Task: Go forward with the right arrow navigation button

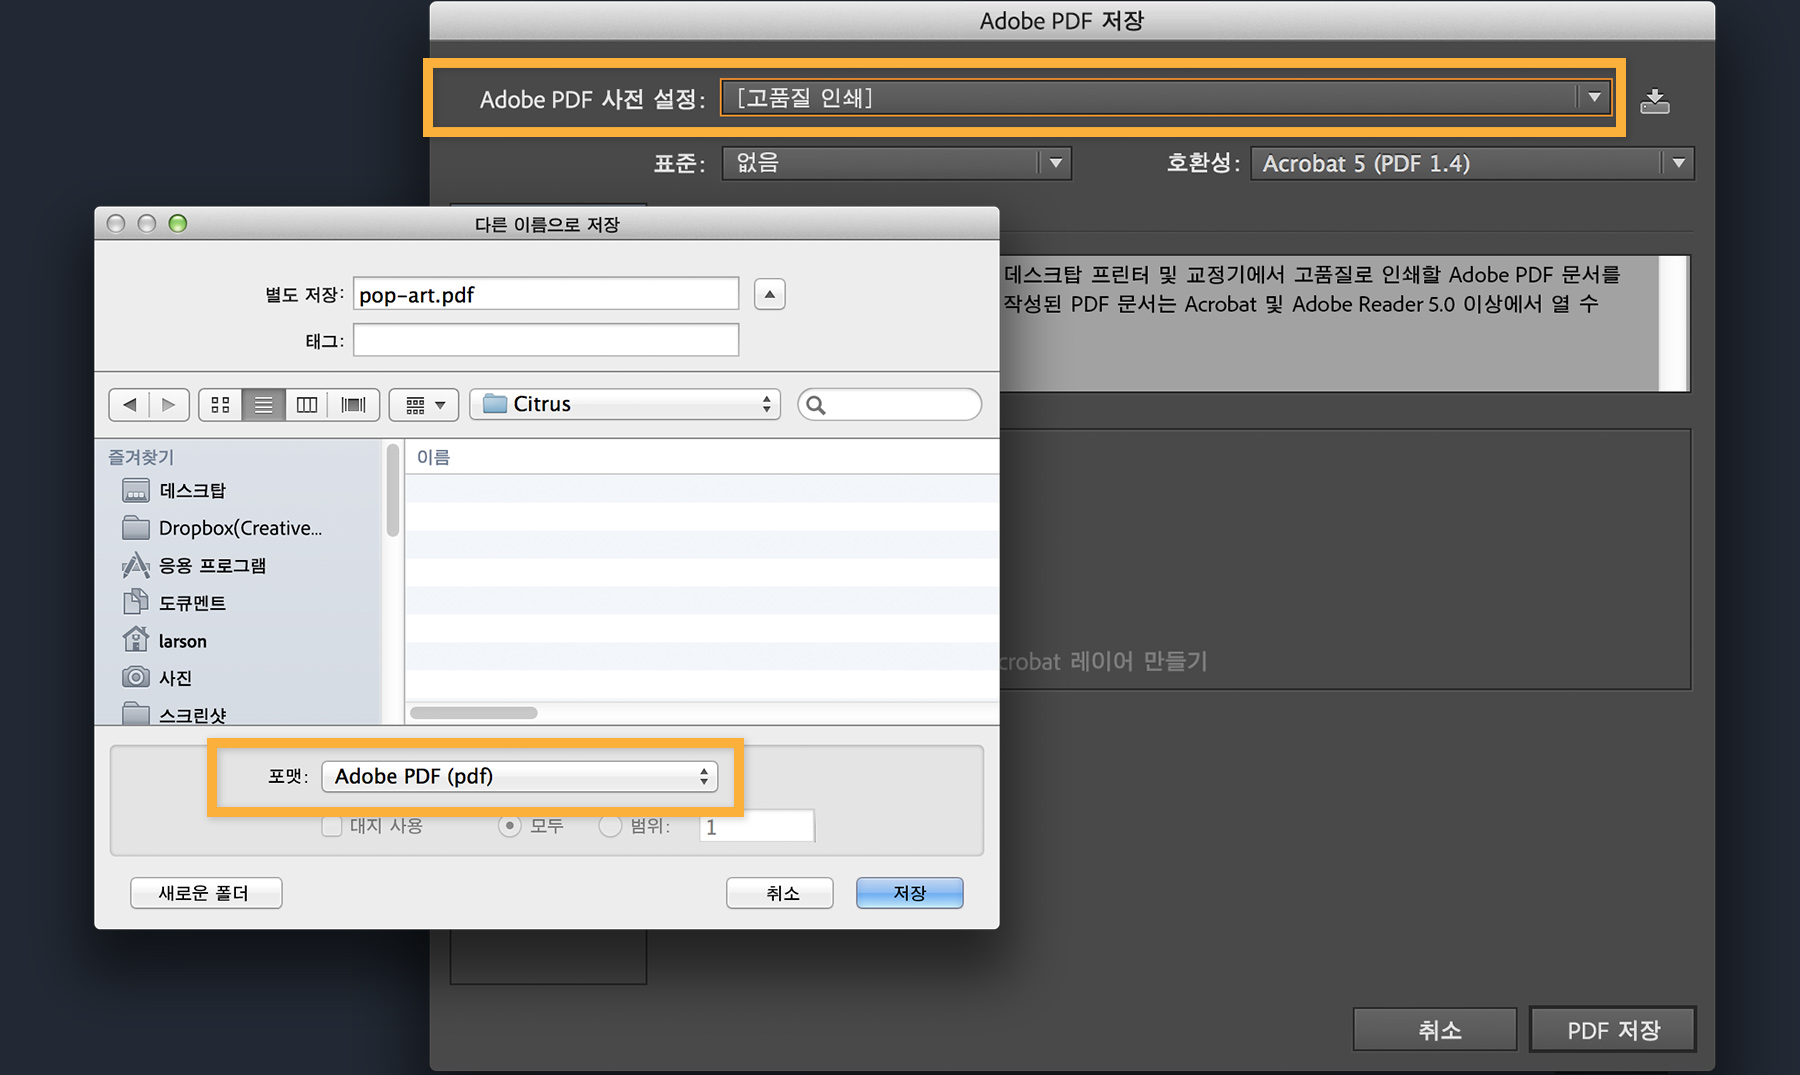Action: tap(169, 404)
